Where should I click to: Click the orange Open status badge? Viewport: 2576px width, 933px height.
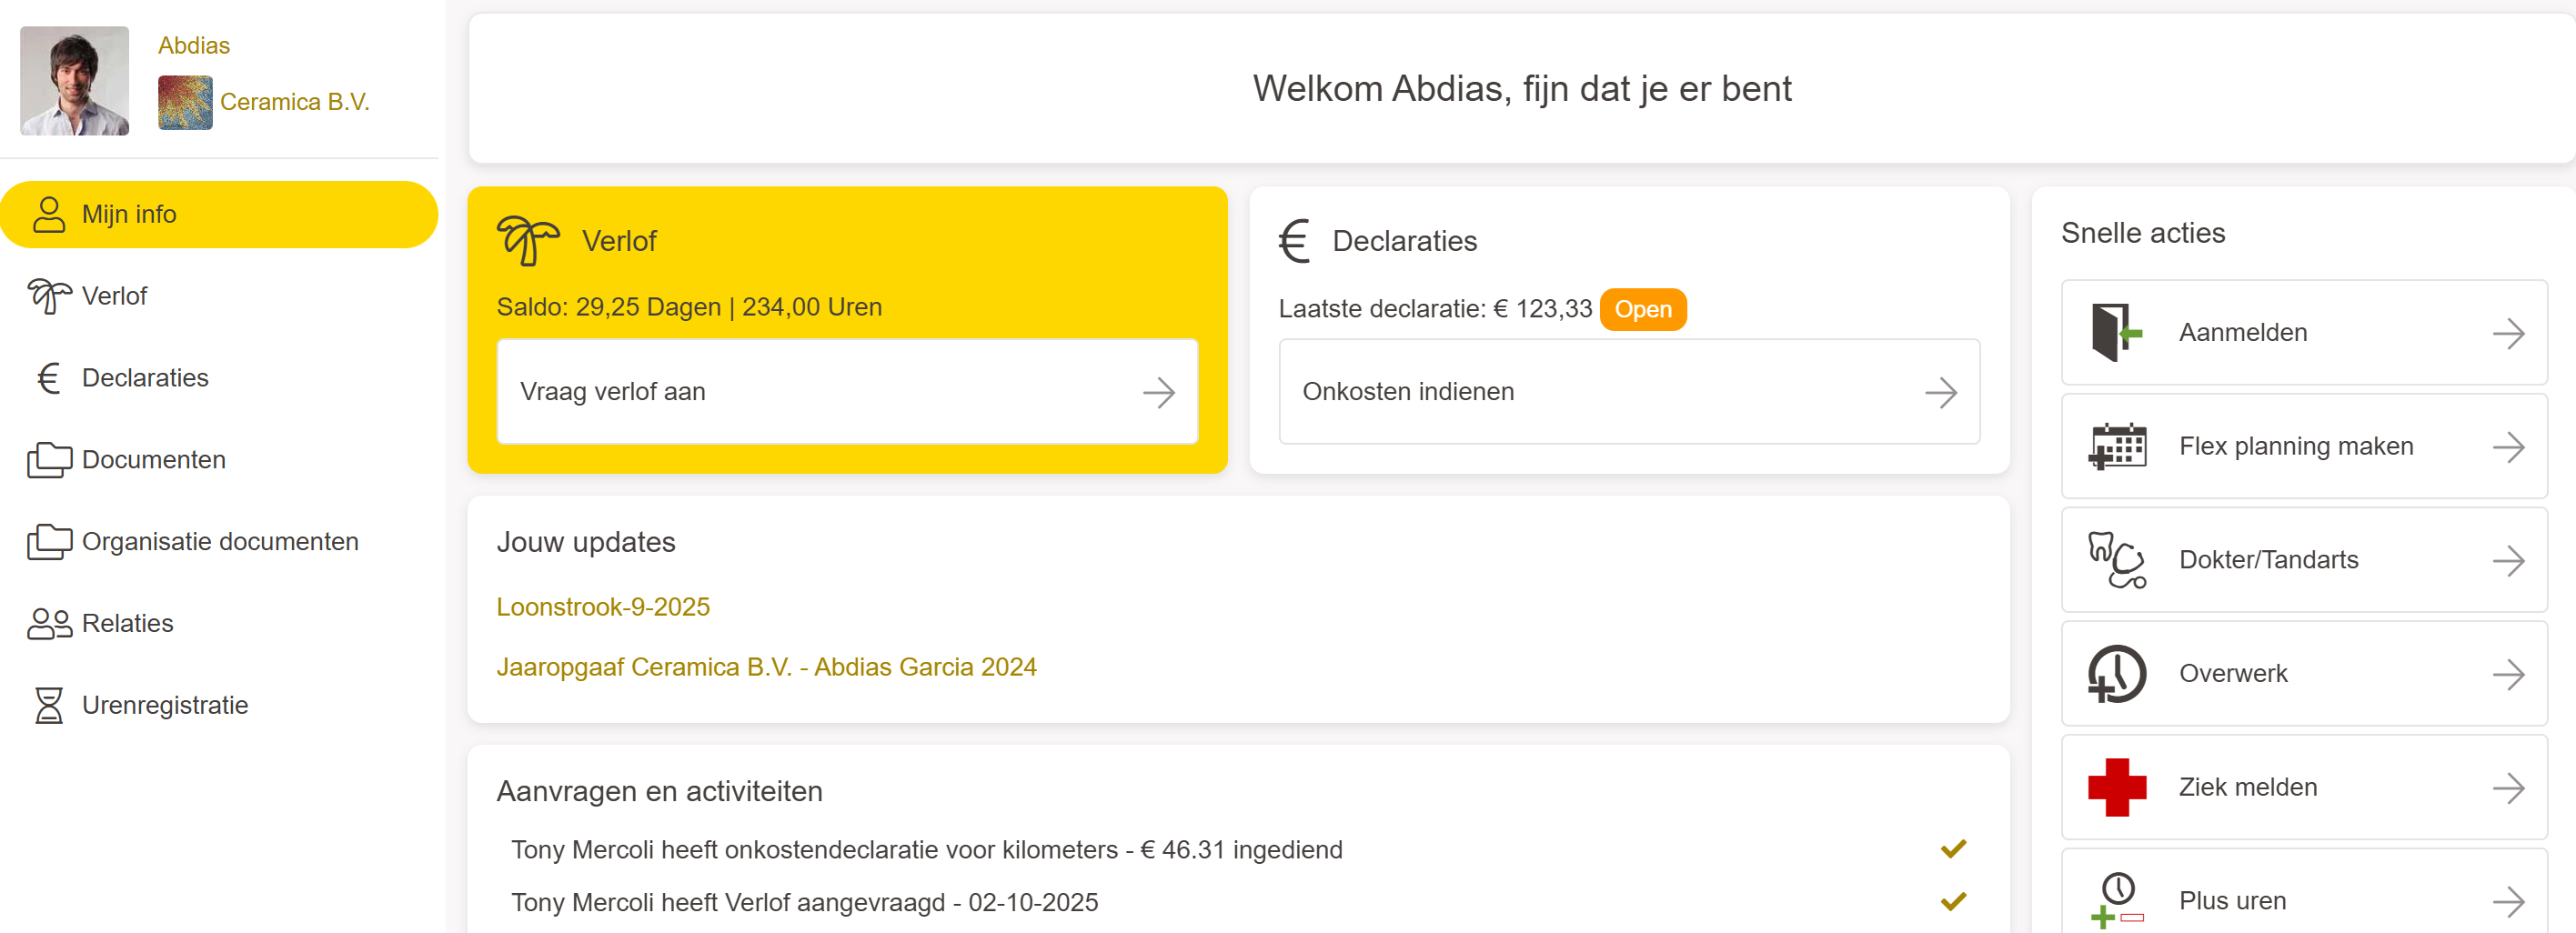click(x=1642, y=309)
